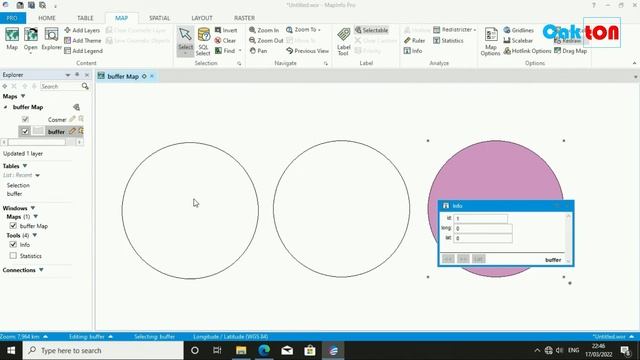
Task: Check the Statistics tool window checkbox
Action: [x=13, y=256]
